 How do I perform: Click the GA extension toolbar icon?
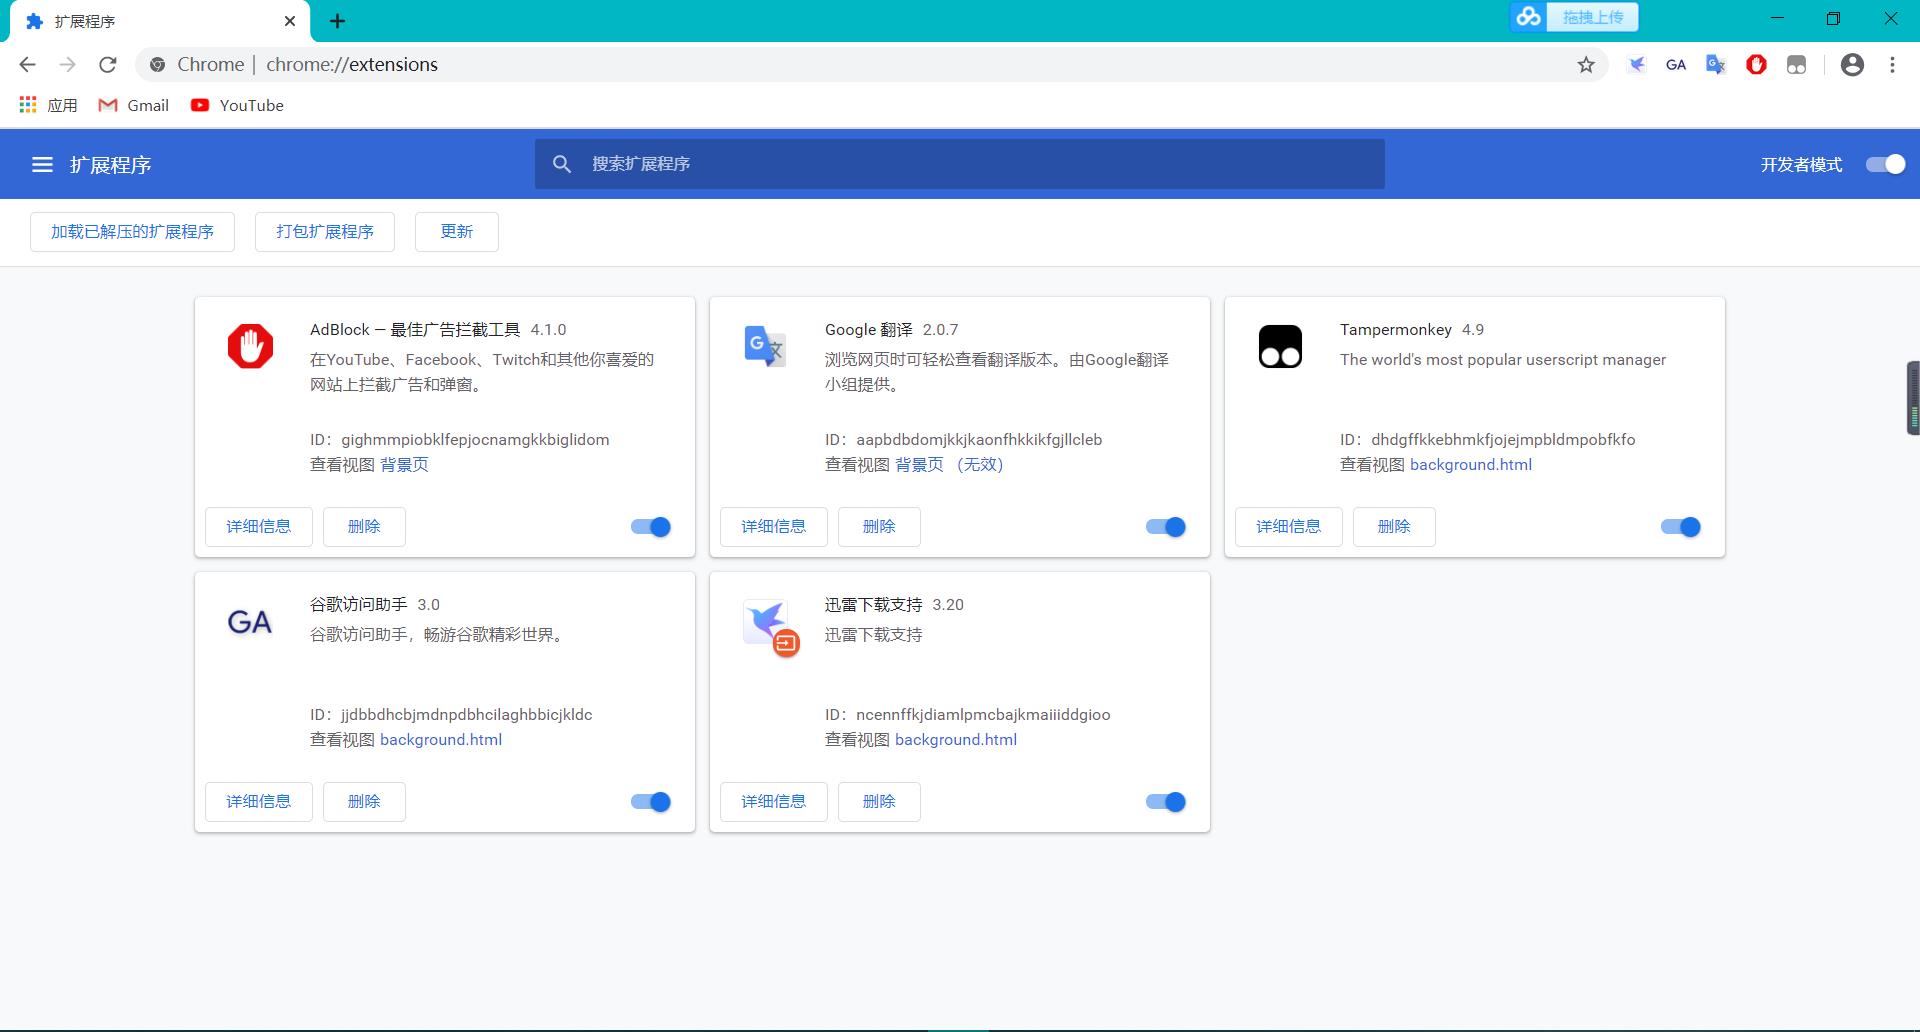coord(1676,65)
